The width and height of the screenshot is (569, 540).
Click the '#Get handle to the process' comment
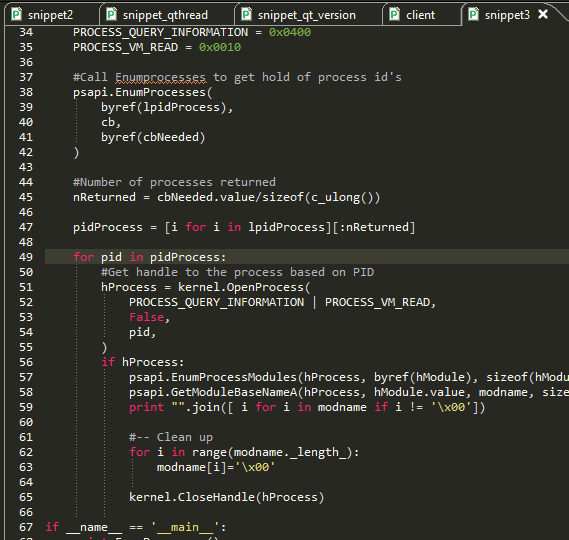coord(237,272)
